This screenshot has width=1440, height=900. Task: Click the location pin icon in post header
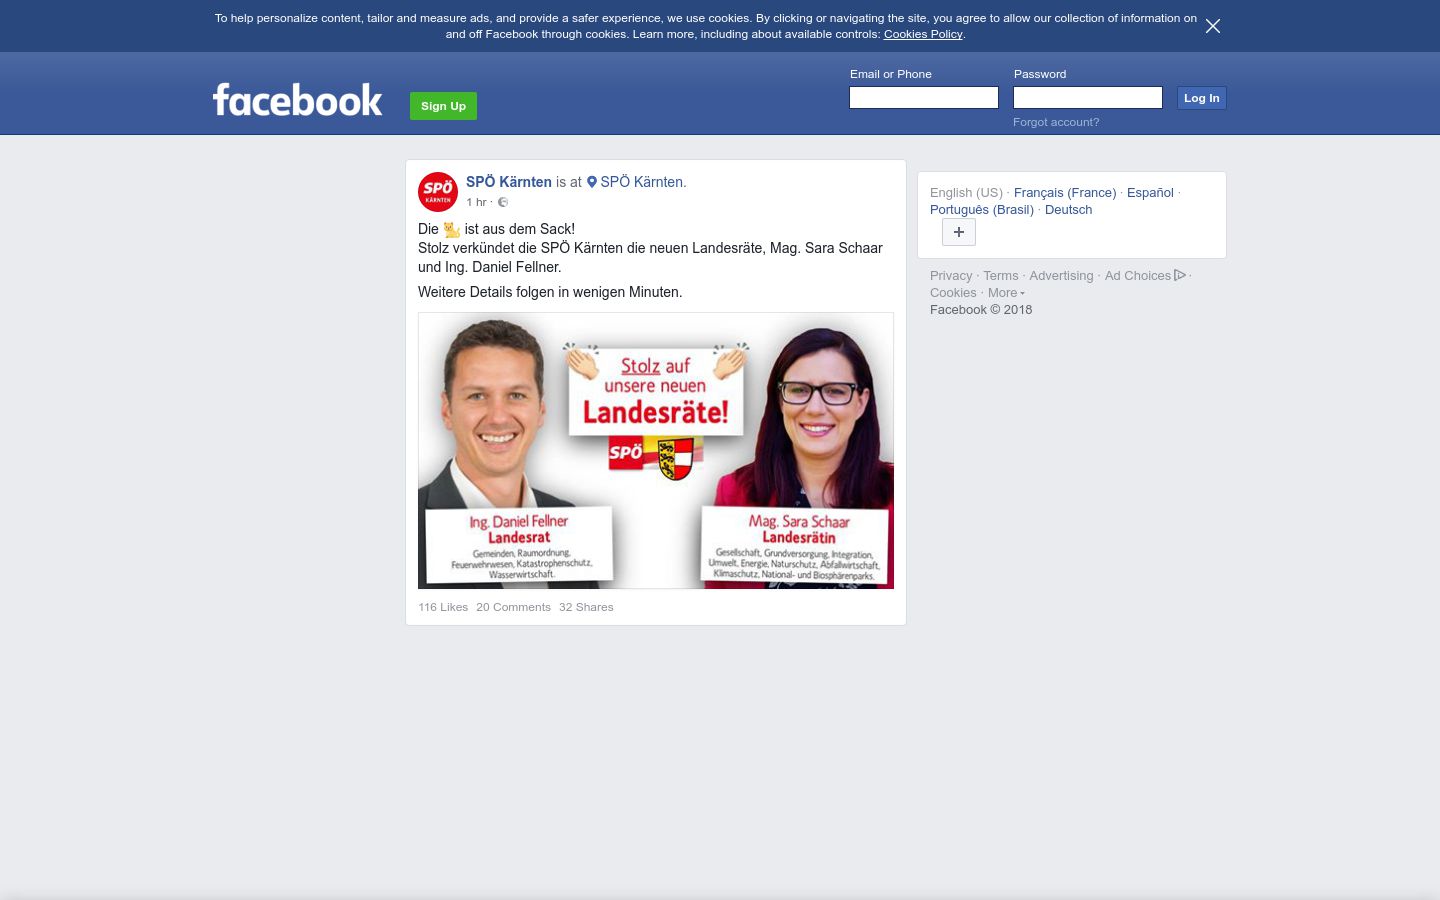click(x=592, y=182)
